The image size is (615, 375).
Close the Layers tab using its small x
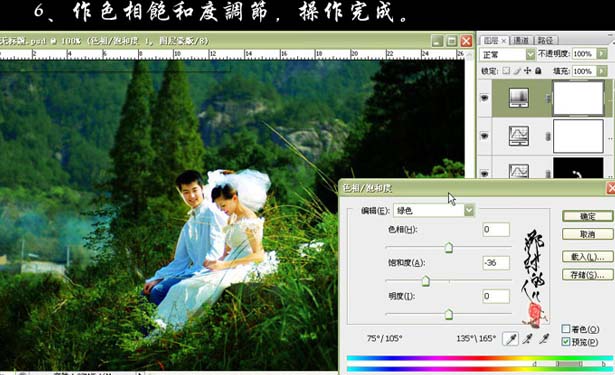tap(504, 40)
